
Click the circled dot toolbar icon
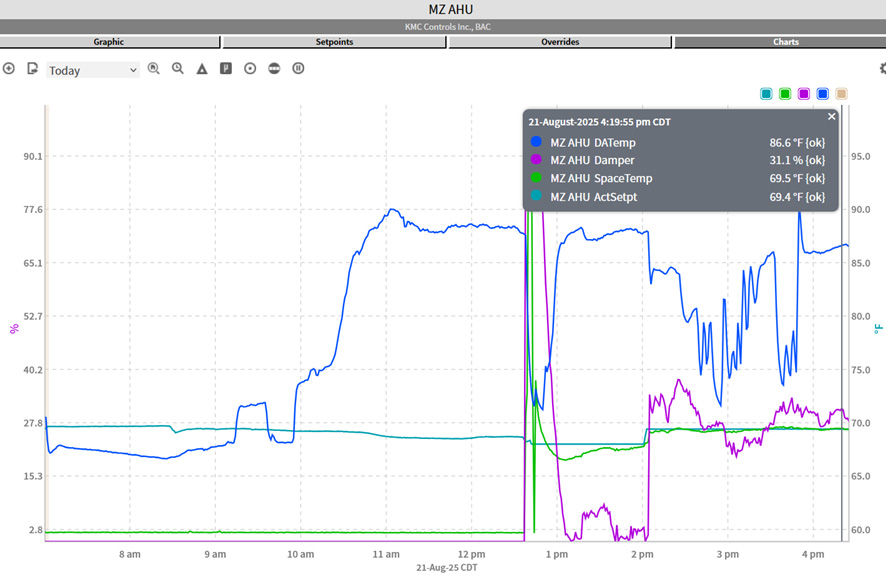coord(250,69)
